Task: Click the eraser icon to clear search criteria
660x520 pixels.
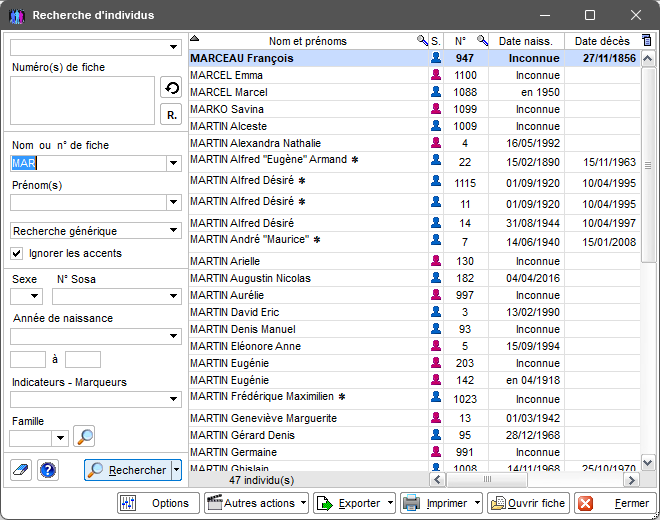Action: click(21, 470)
